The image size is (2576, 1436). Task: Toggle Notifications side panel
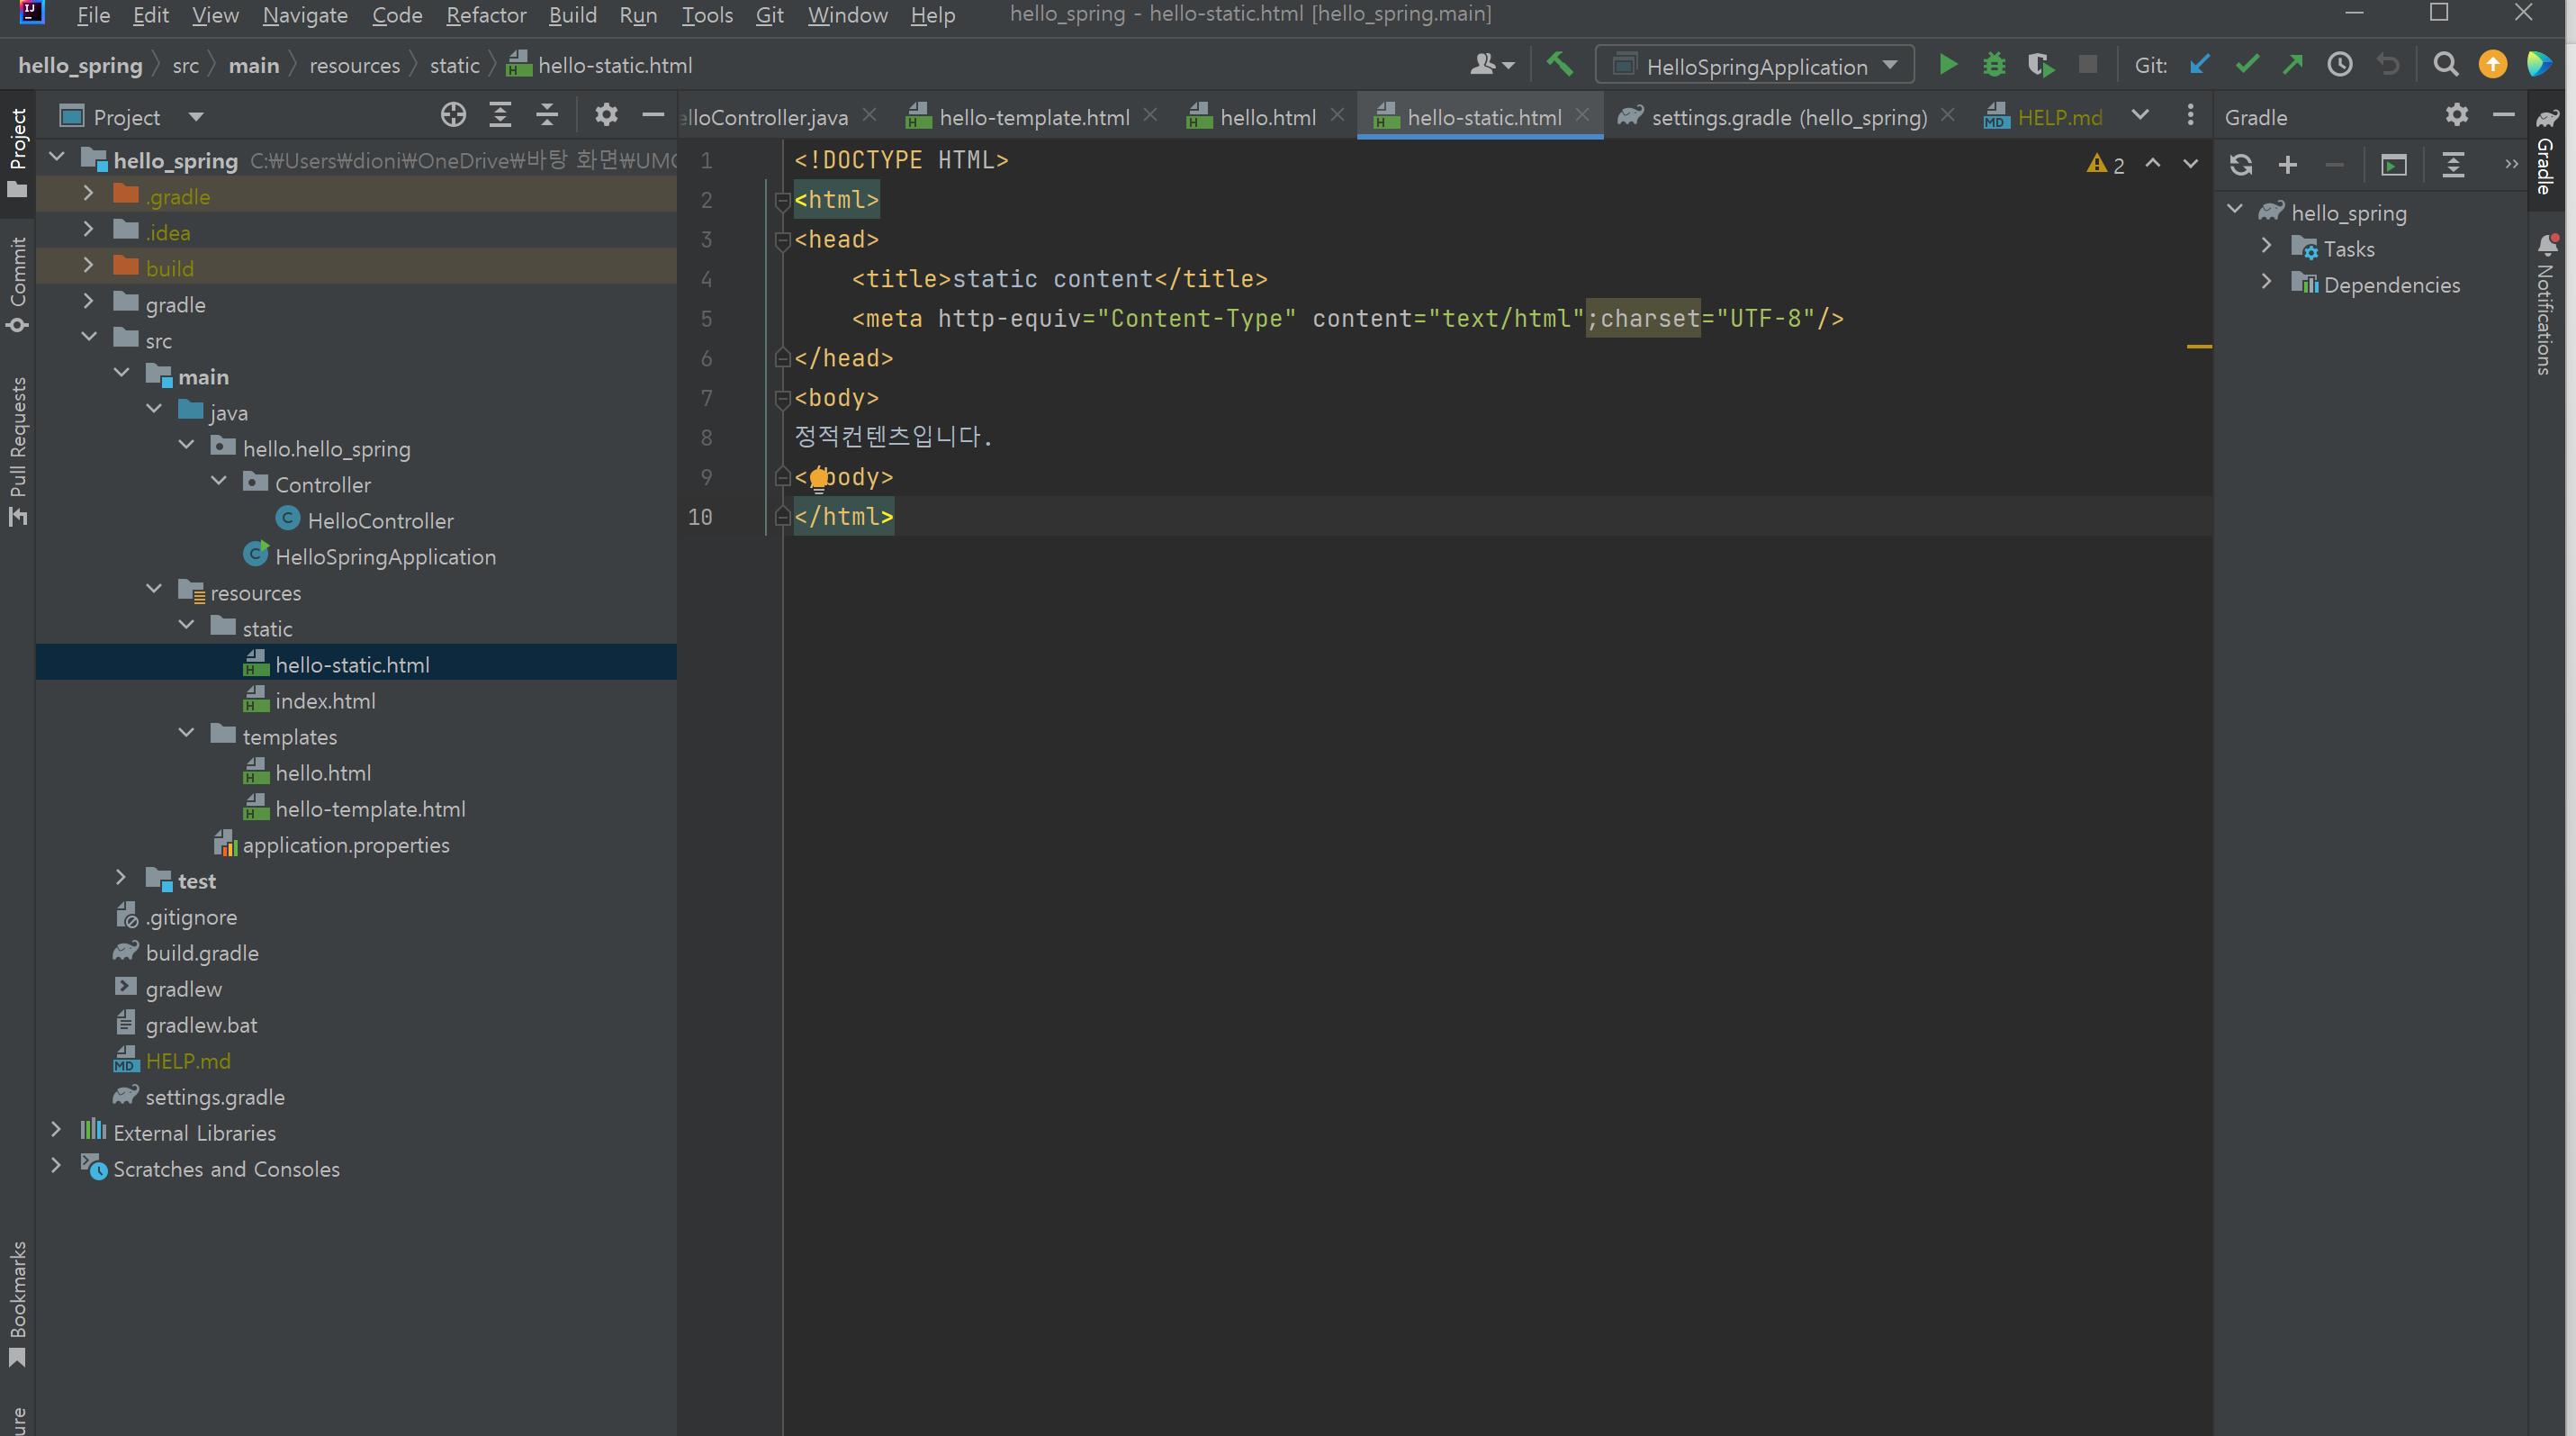tap(2546, 303)
